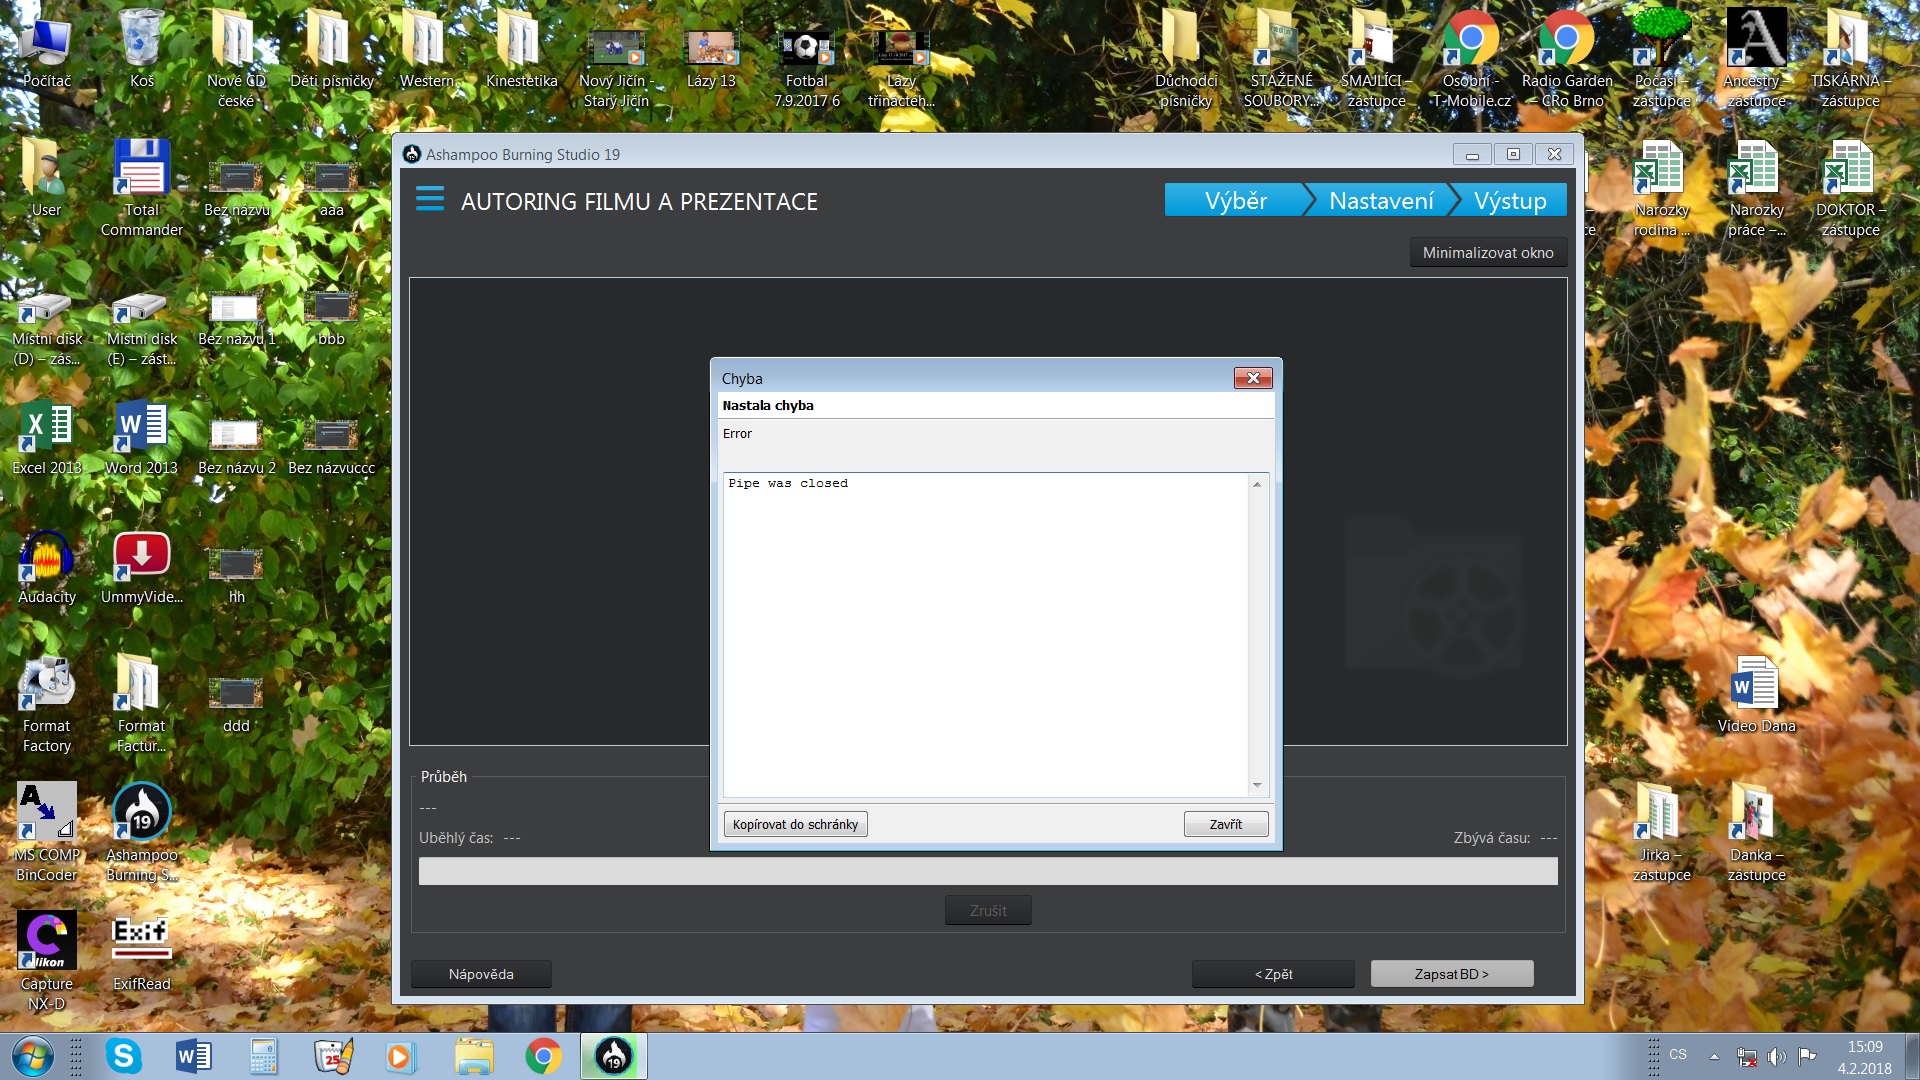The height and width of the screenshot is (1080, 1920).
Task: Open the Audacity desktop shortcut
Action: click(x=46, y=568)
